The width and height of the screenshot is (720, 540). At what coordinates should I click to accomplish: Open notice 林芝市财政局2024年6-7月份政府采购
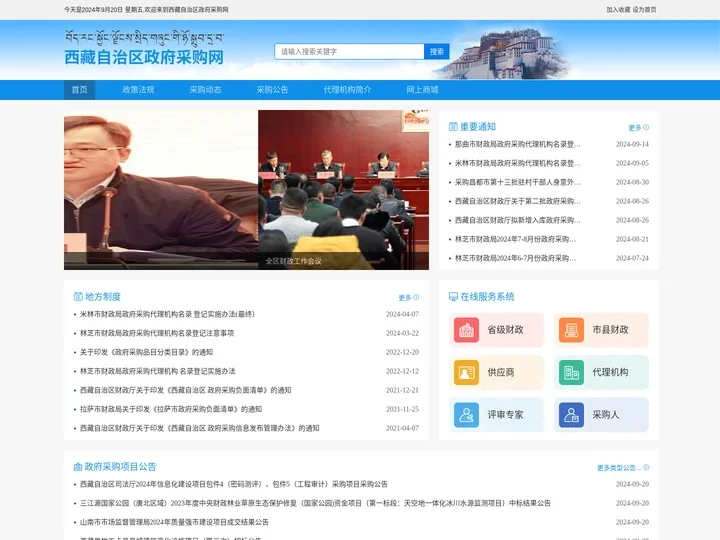tap(515, 258)
